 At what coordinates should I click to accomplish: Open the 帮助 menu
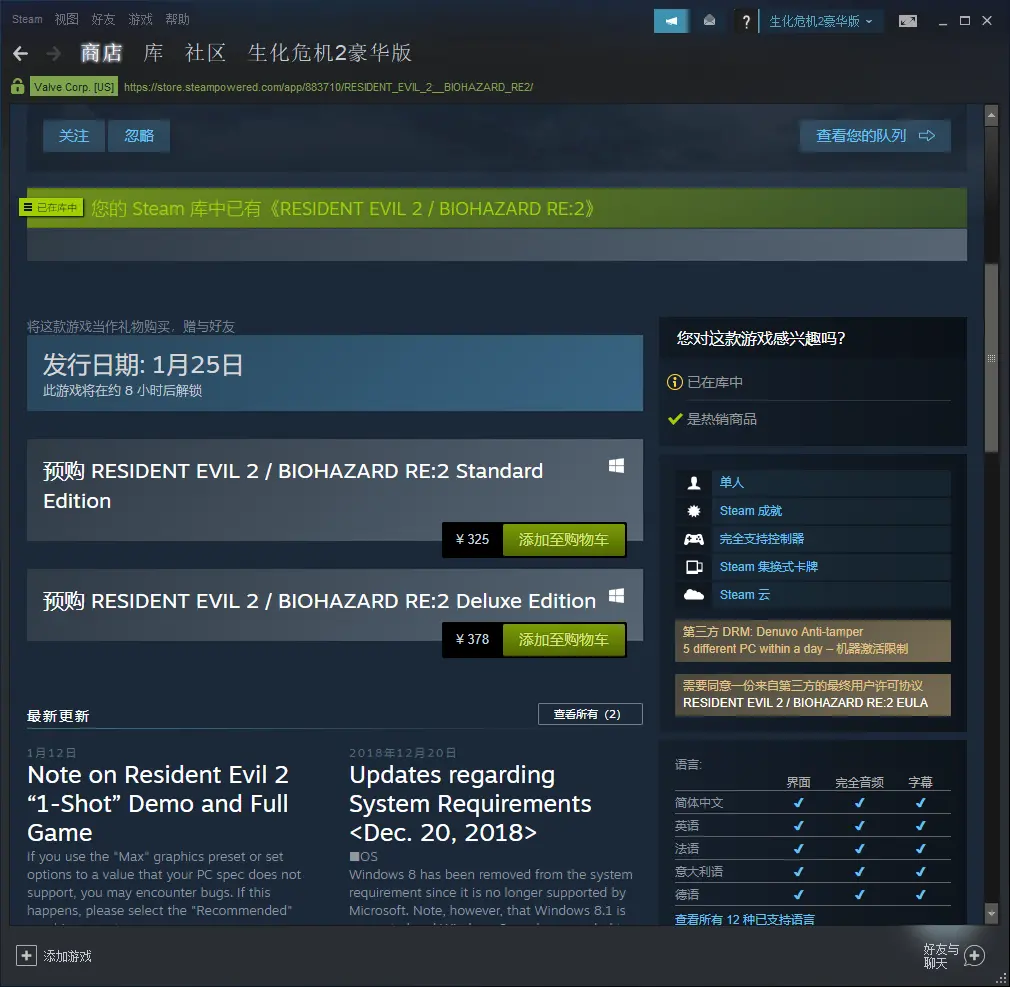tap(177, 19)
